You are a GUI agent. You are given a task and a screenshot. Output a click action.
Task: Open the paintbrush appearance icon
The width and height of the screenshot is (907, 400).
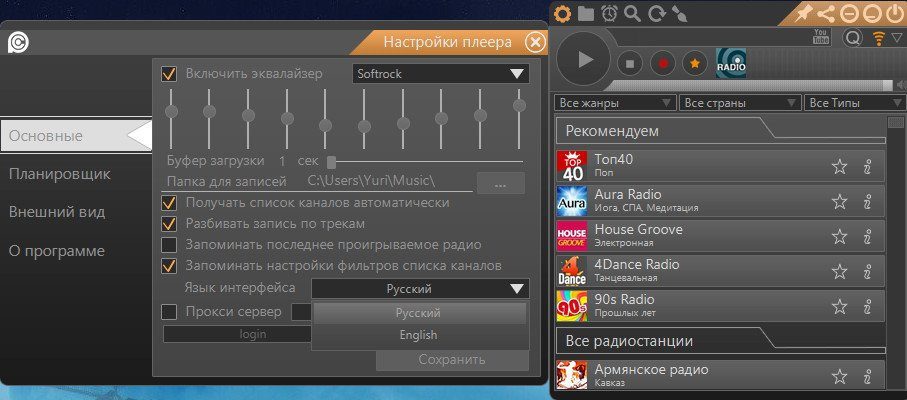679,13
